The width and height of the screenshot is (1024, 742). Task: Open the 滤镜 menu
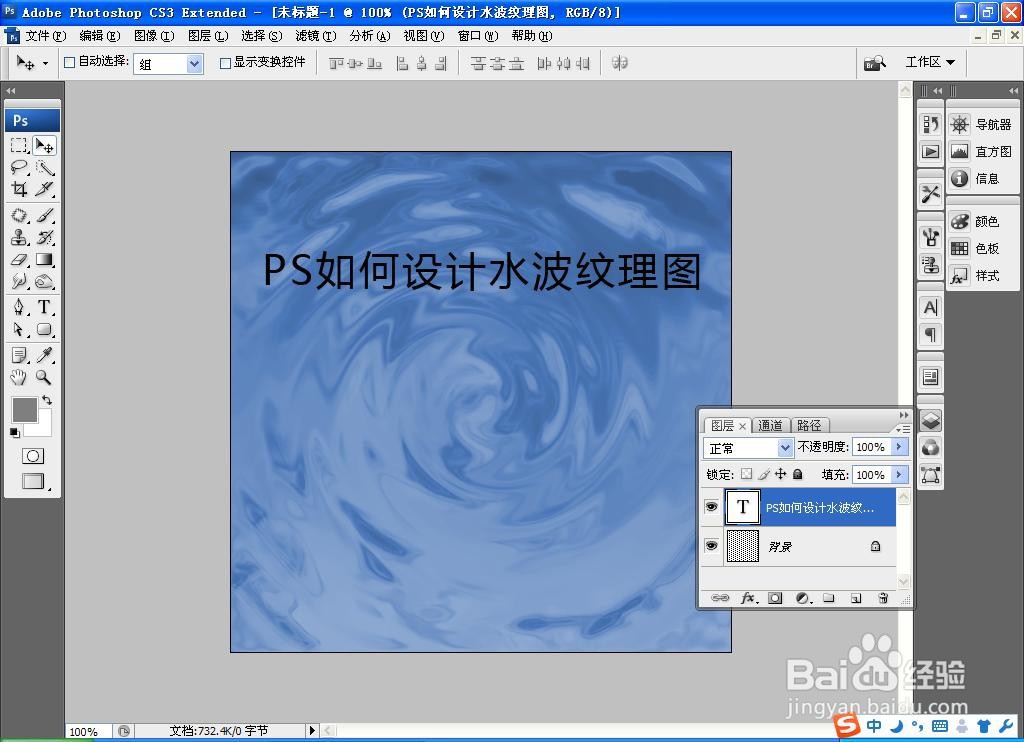[313, 35]
